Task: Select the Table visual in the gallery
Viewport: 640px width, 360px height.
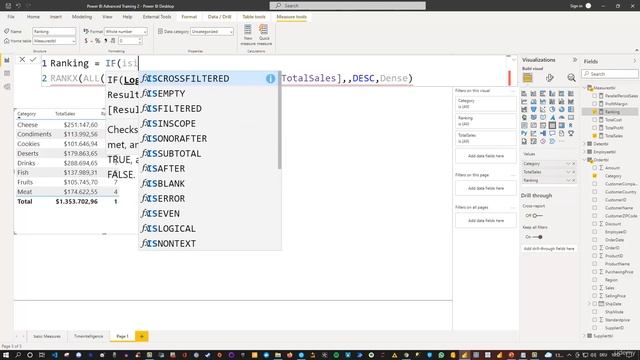Action: click(x=552, y=125)
